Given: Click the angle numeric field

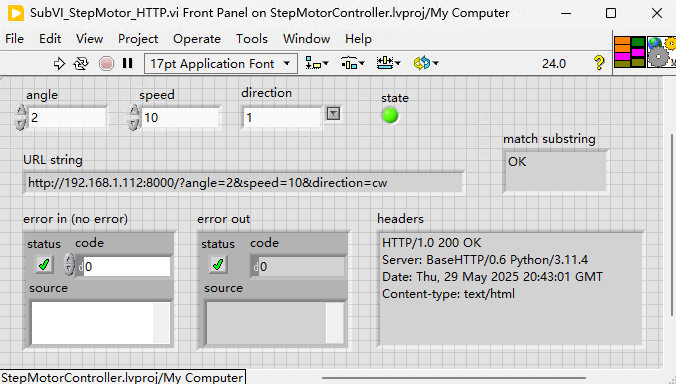Looking at the screenshot, I should tap(67, 117).
